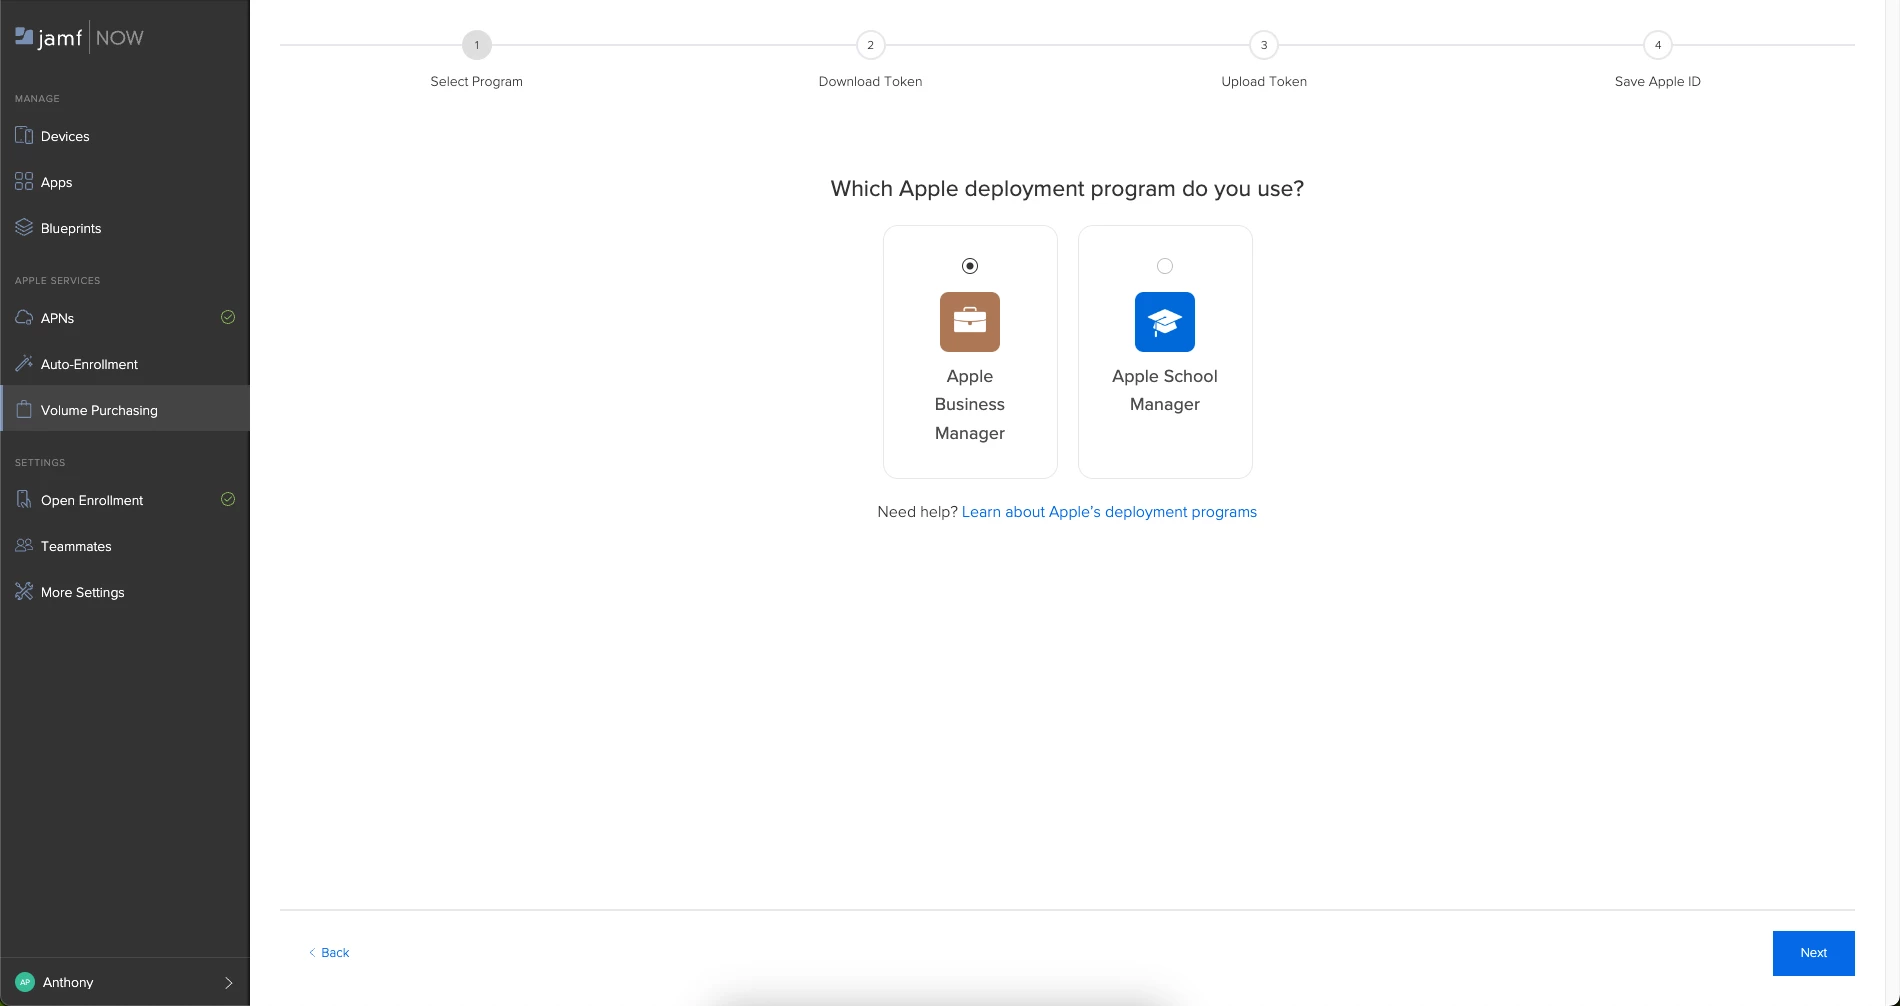Click the green checkmark next to APNs
Screen dimensions: 1900x1006
pos(228,317)
